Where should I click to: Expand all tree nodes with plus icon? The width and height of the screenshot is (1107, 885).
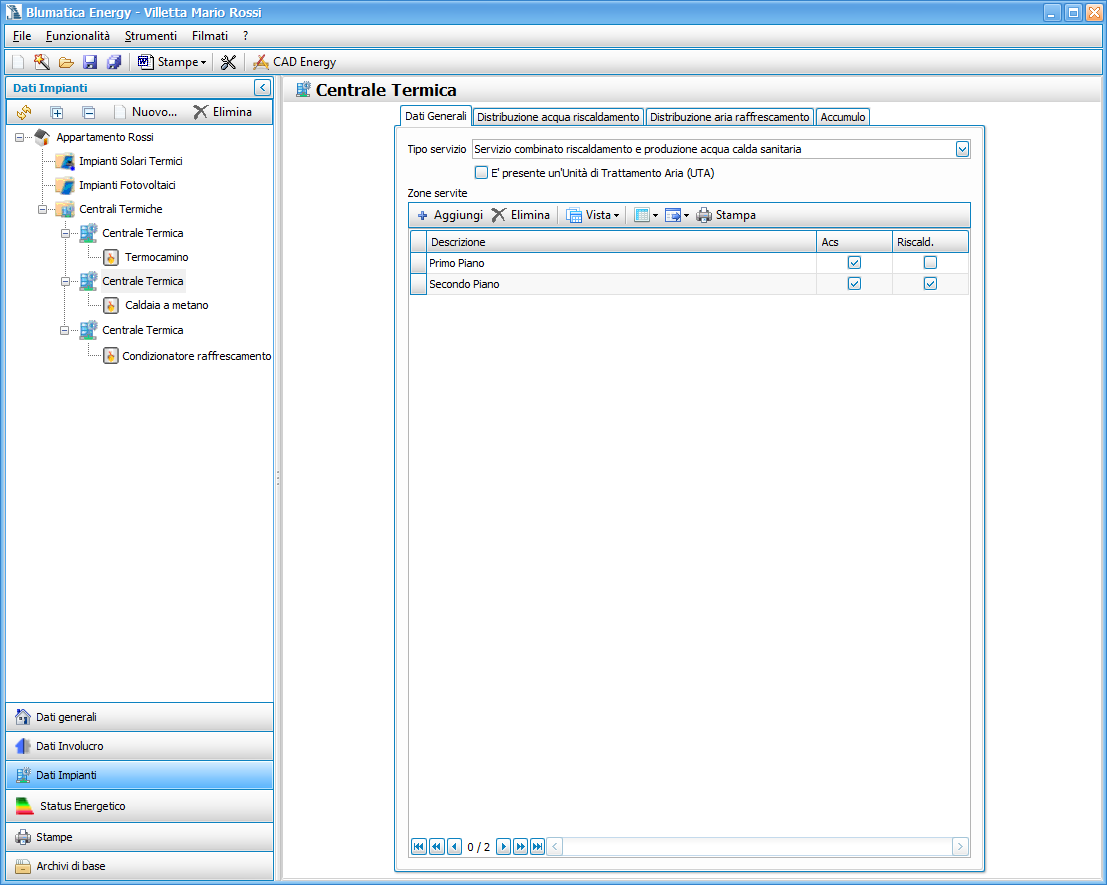[x=57, y=112]
